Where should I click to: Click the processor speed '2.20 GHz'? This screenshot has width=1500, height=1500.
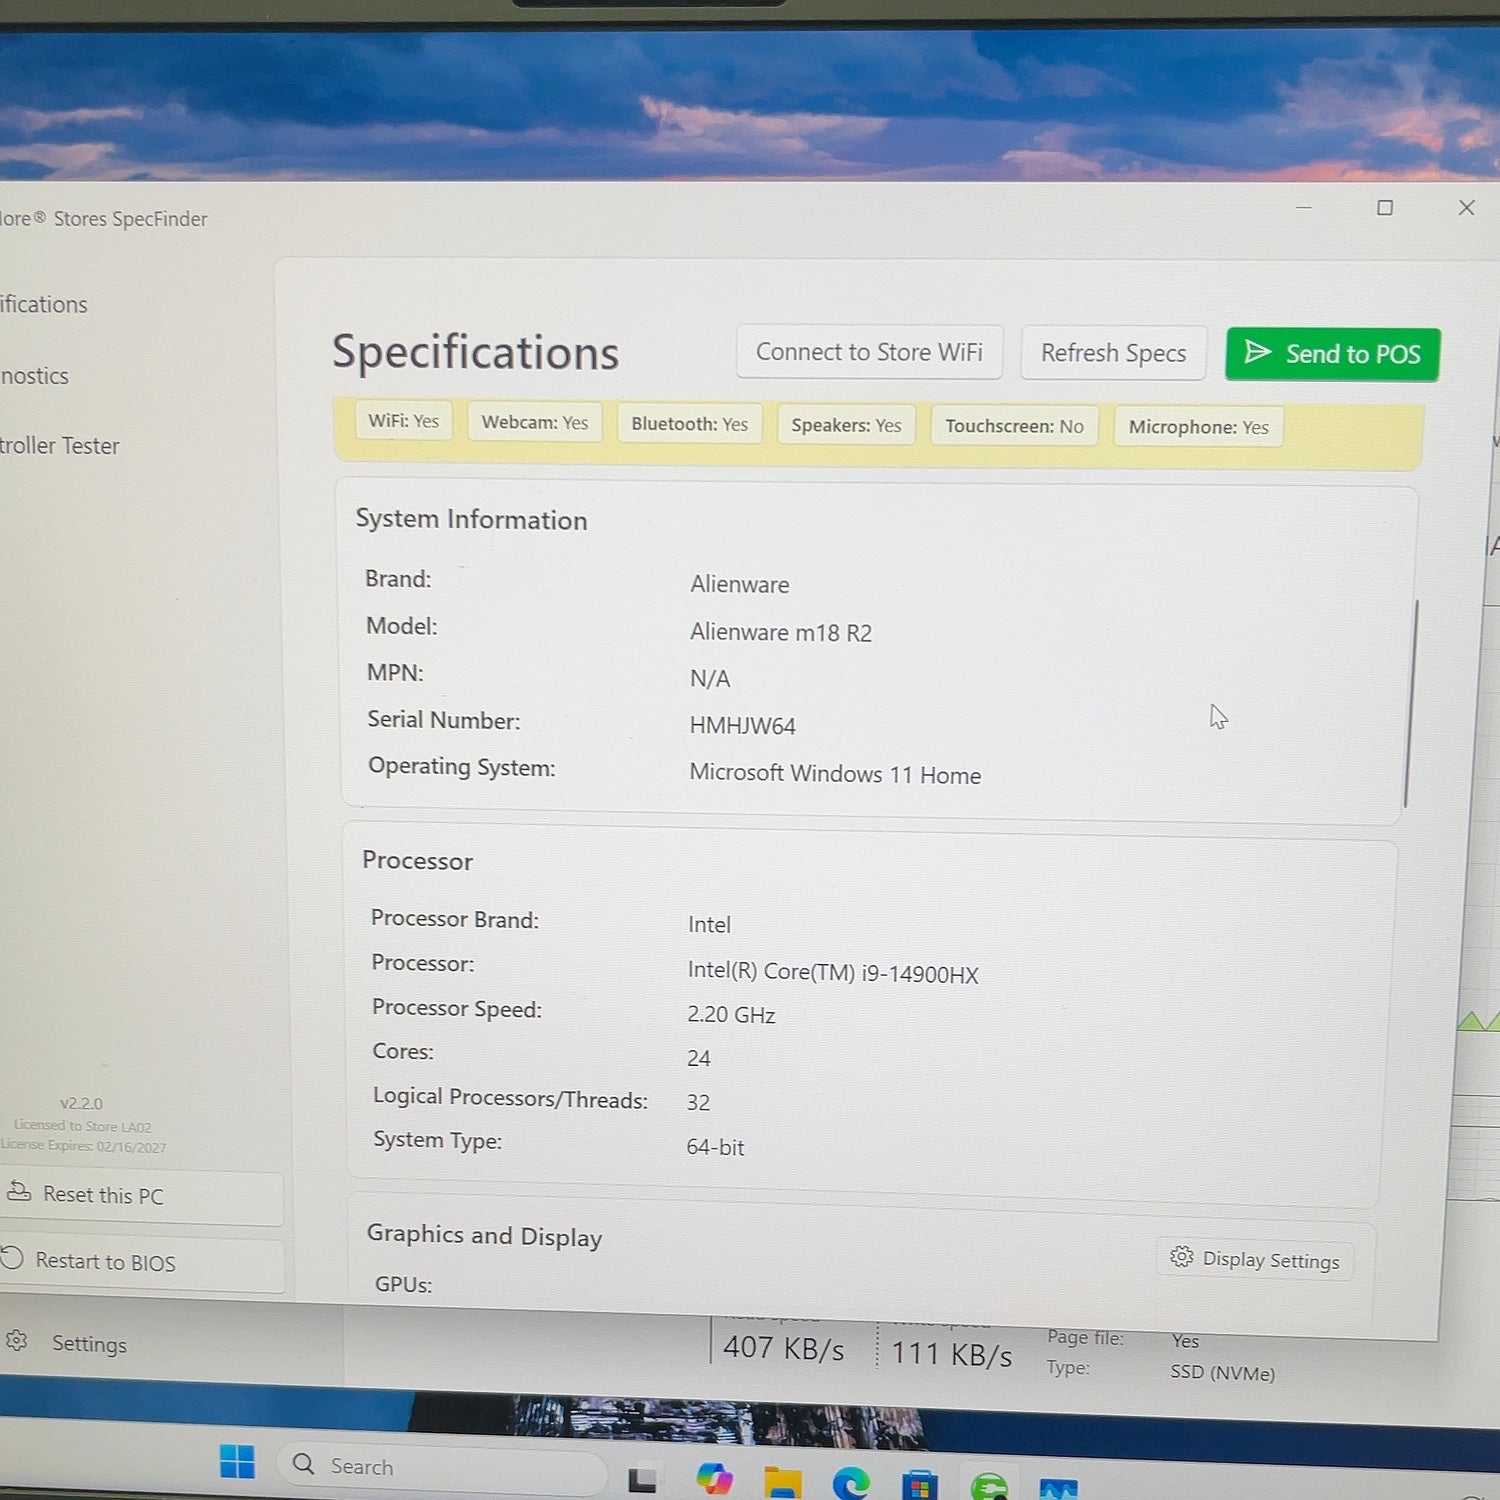pos(731,1014)
